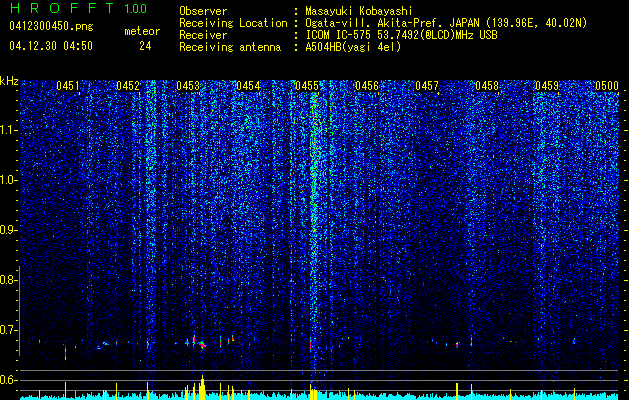Click the HROFFT 1.0.0 title text
Screen dimensions: 629x400
tap(78, 8)
